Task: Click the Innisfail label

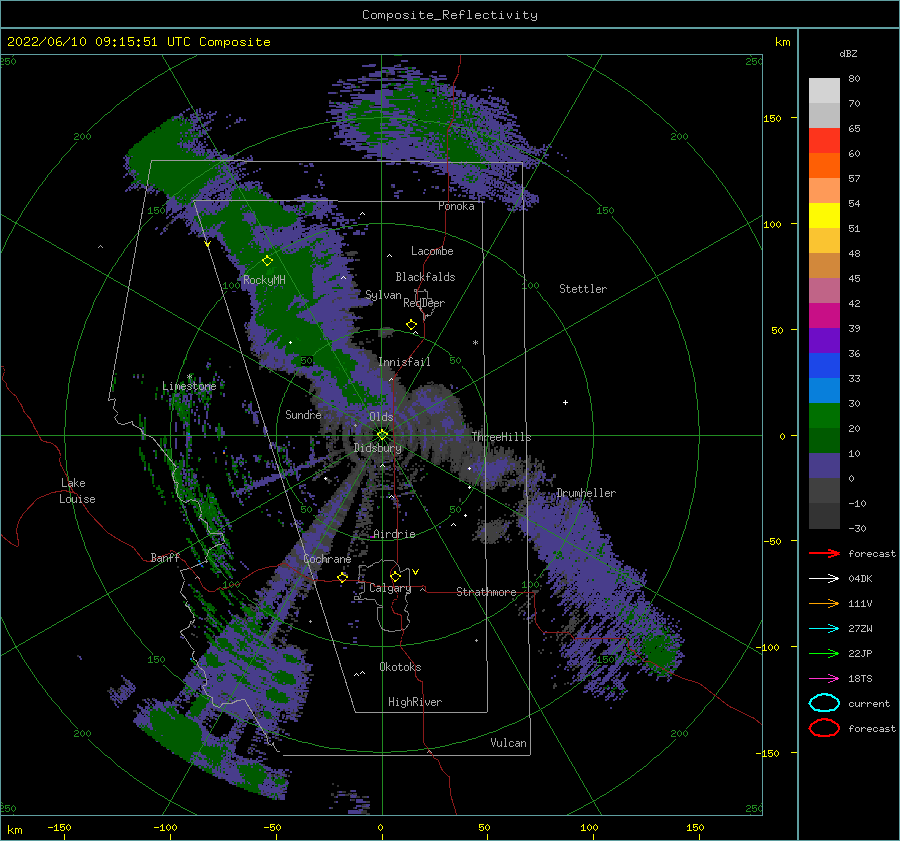Action: pyautogui.click(x=404, y=362)
